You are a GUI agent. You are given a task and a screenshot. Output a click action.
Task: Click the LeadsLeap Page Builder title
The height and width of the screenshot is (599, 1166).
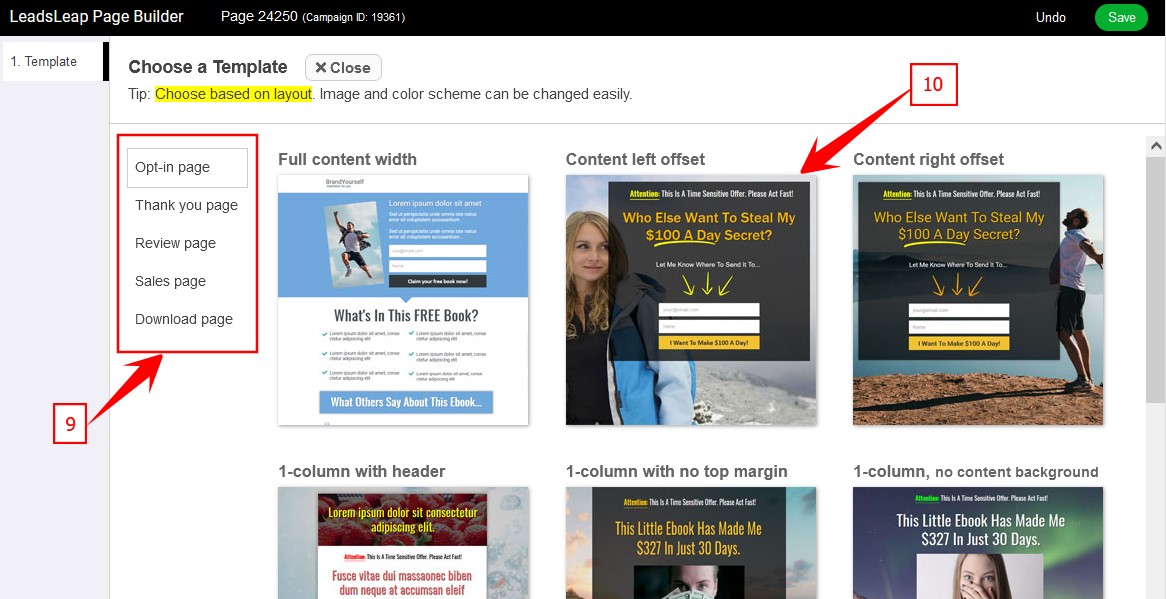coord(96,17)
